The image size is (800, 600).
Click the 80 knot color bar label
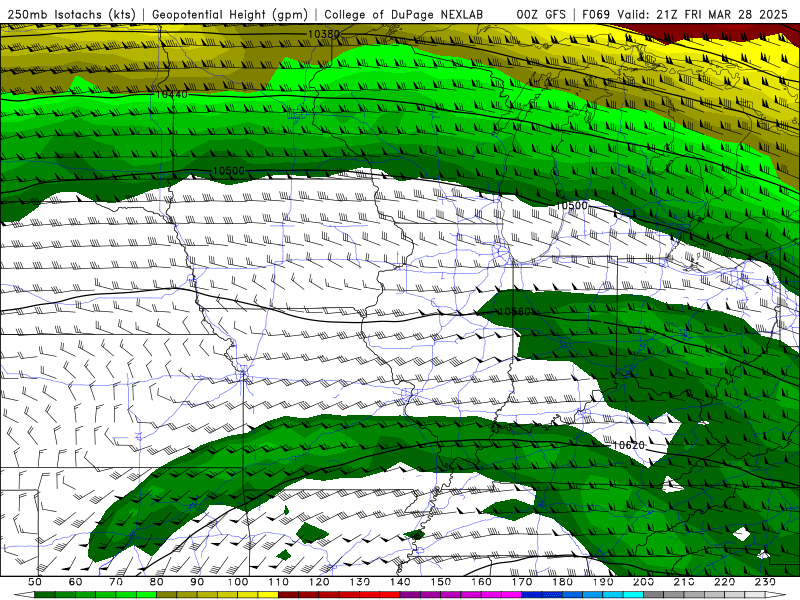pyautogui.click(x=157, y=582)
